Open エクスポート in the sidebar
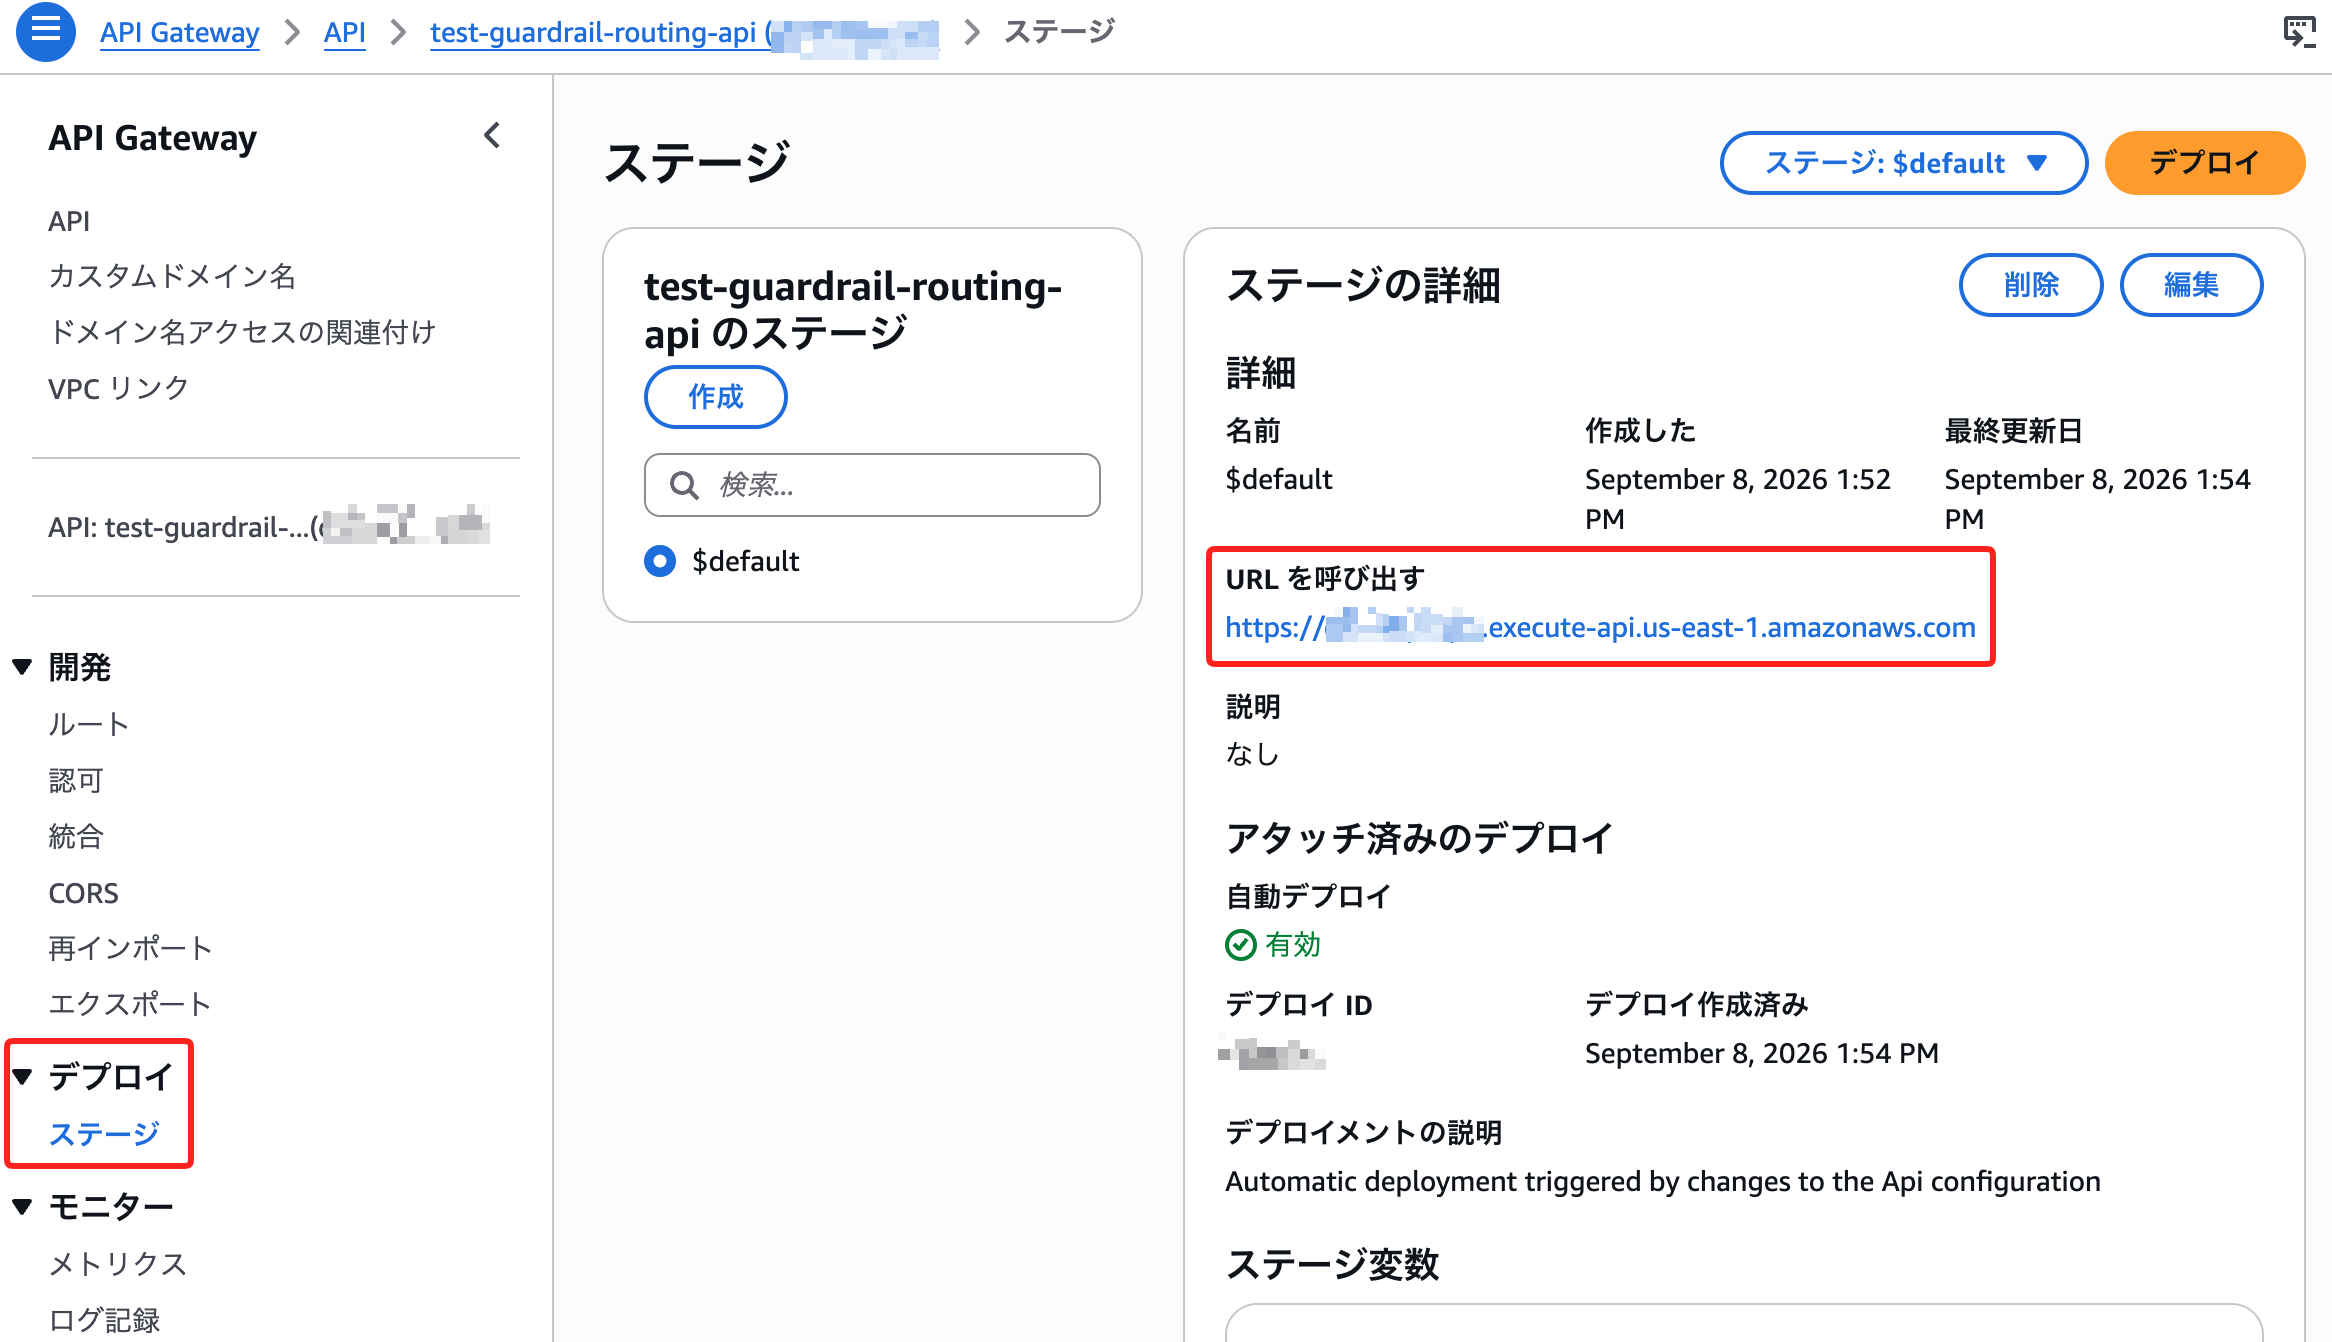The width and height of the screenshot is (2332, 1342). click(130, 1004)
